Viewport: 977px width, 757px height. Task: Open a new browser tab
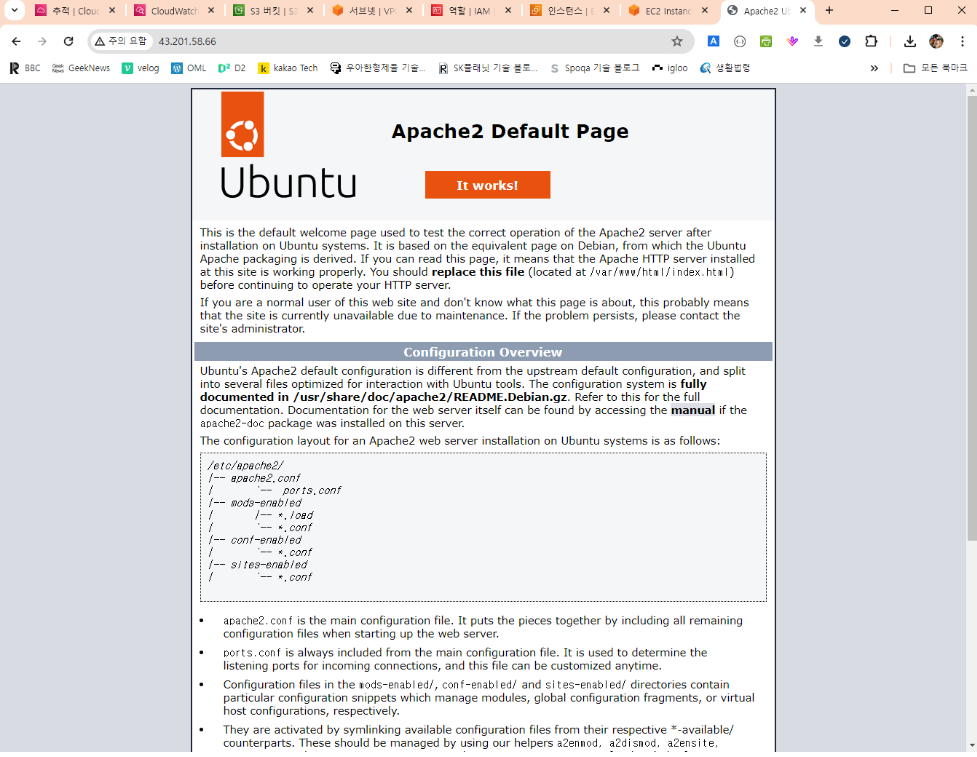829,11
